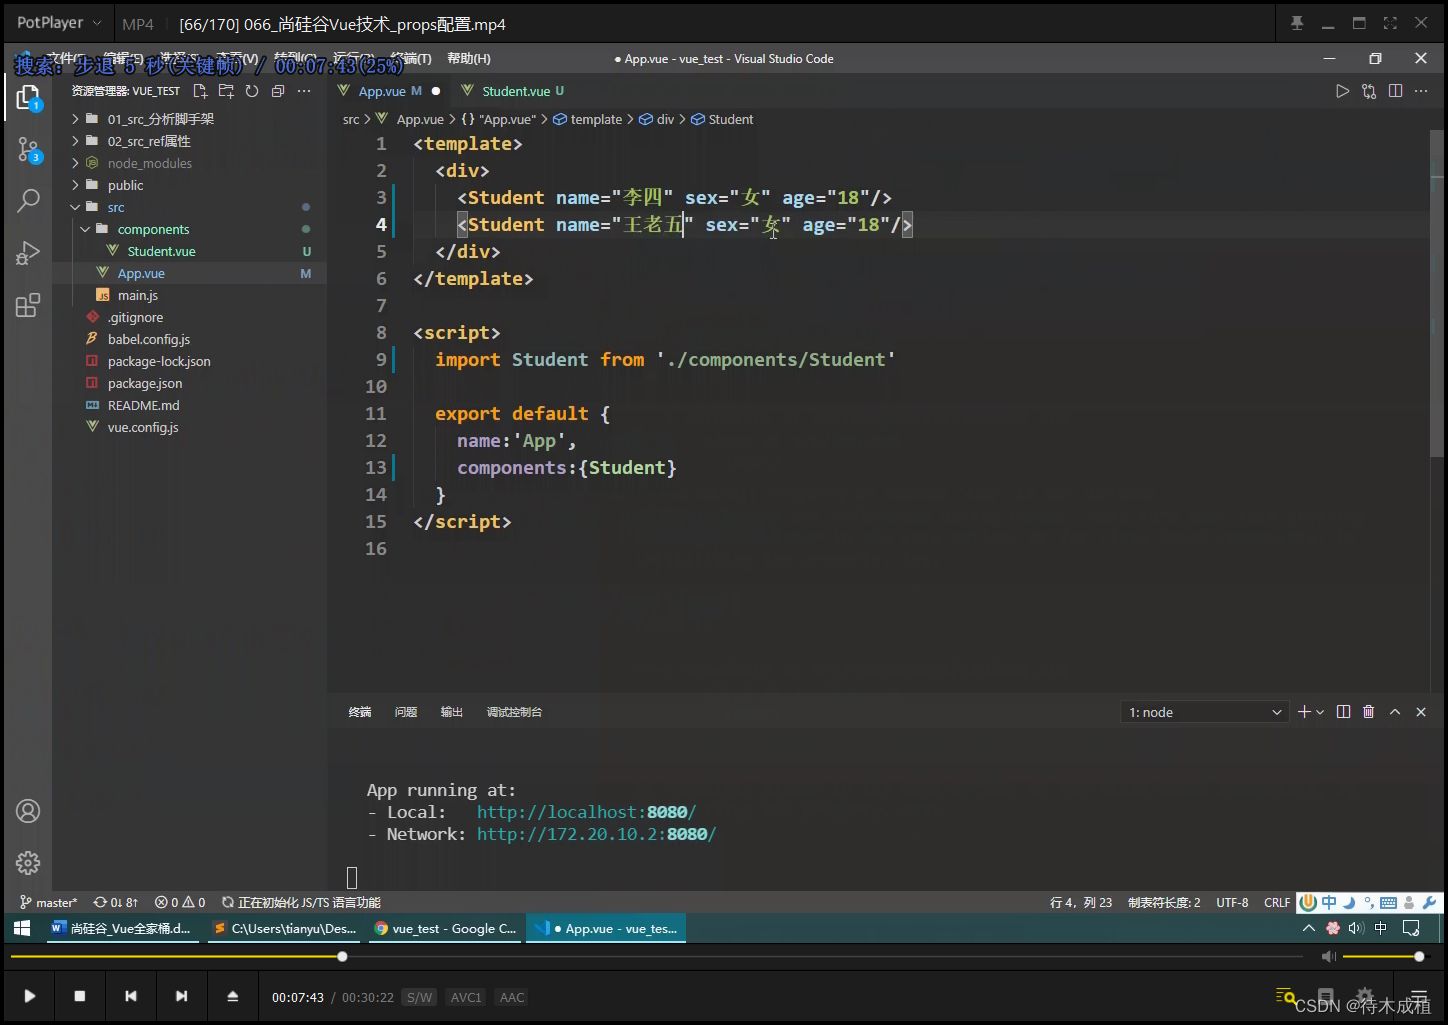This screenshot has width=1448, height=1025.
Task: Click the PotPlayer seek bar handle
Action: click(x=342, y=957)
